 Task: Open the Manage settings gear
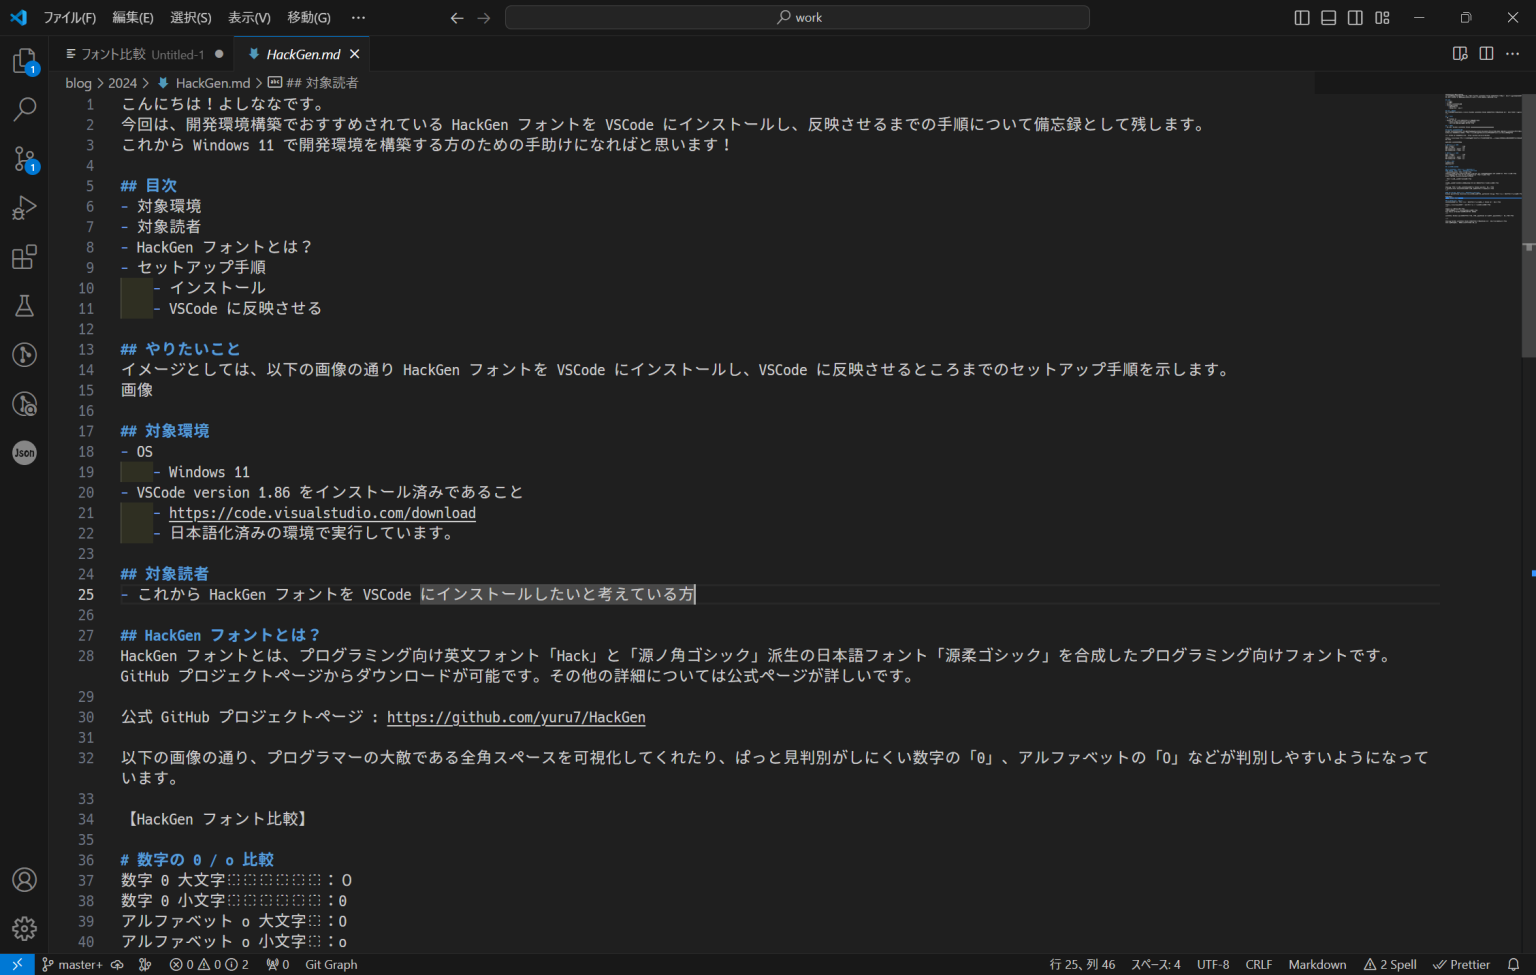pyautogui.click(x=24, y=928)
